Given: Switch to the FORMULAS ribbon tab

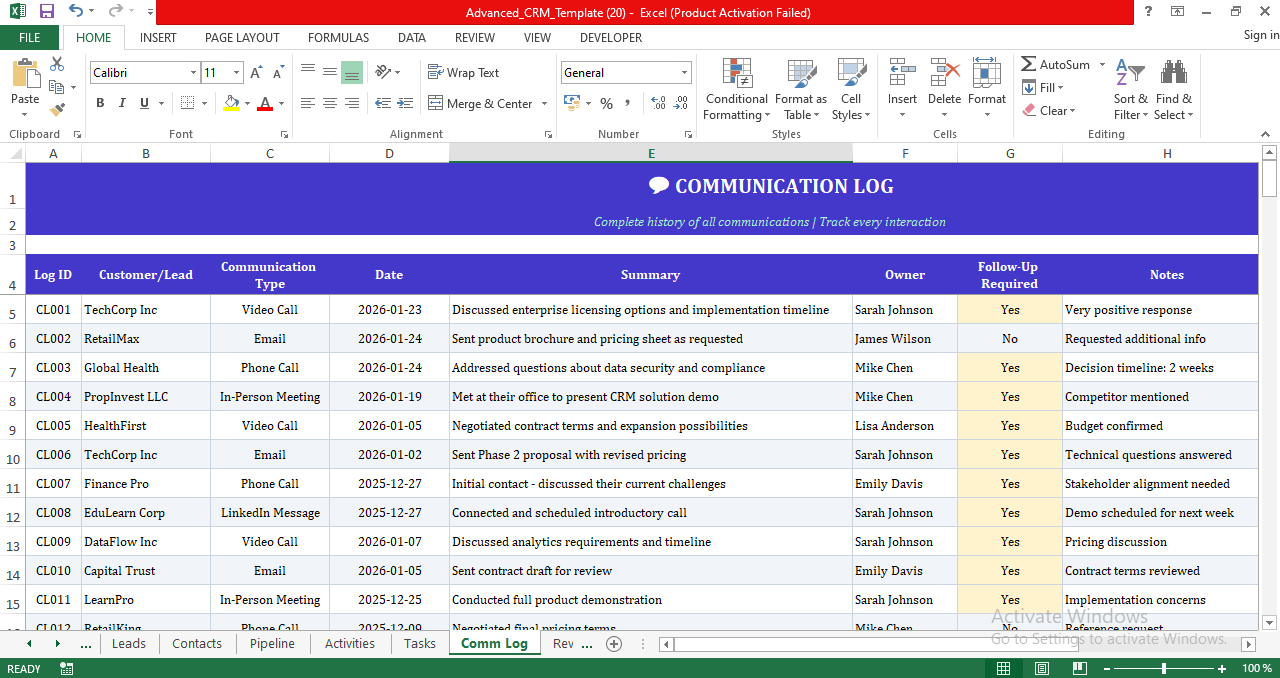Looking at the screenshot, I should (338, 37).
